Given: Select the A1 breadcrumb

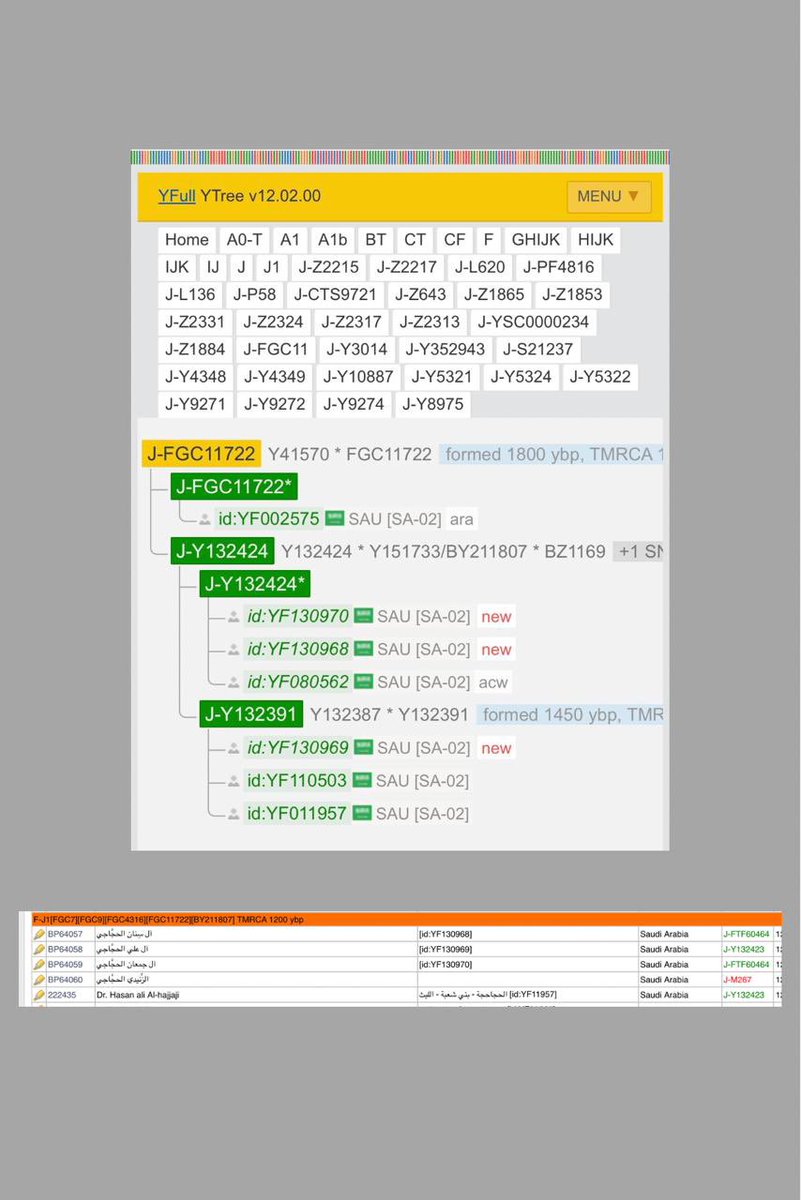Looking at the screenshot, I should (x=290, y=240).
